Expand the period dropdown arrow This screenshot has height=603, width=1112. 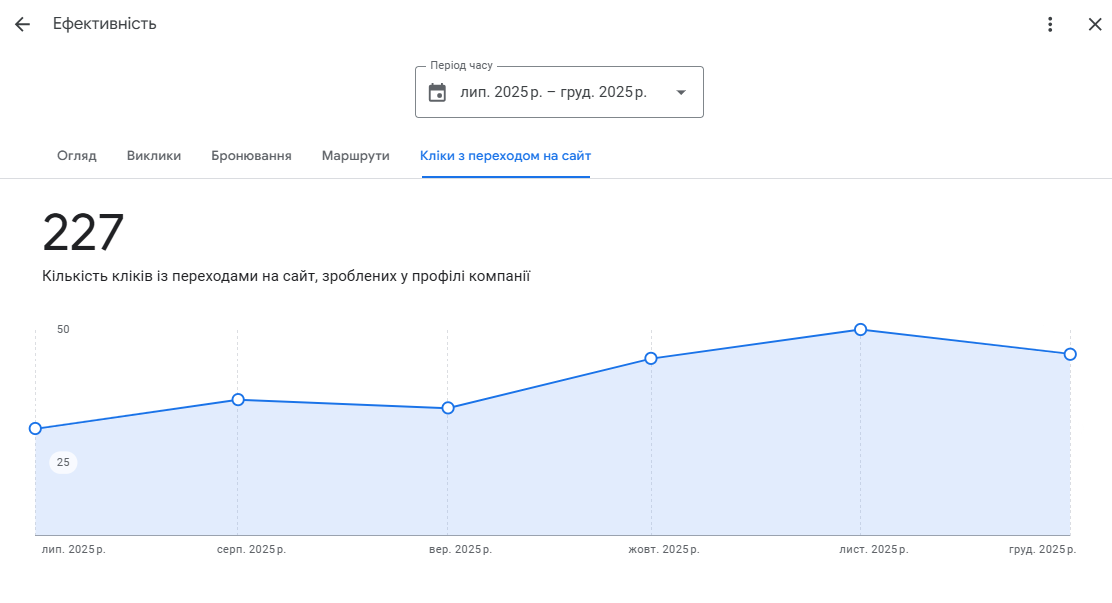tap(681, 92)
